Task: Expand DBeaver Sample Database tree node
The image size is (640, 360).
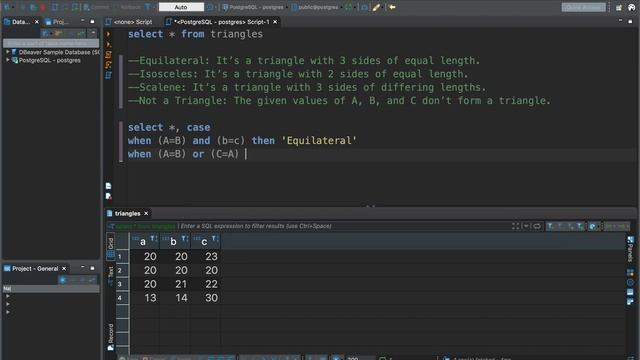Action: (x=7, y=52)
